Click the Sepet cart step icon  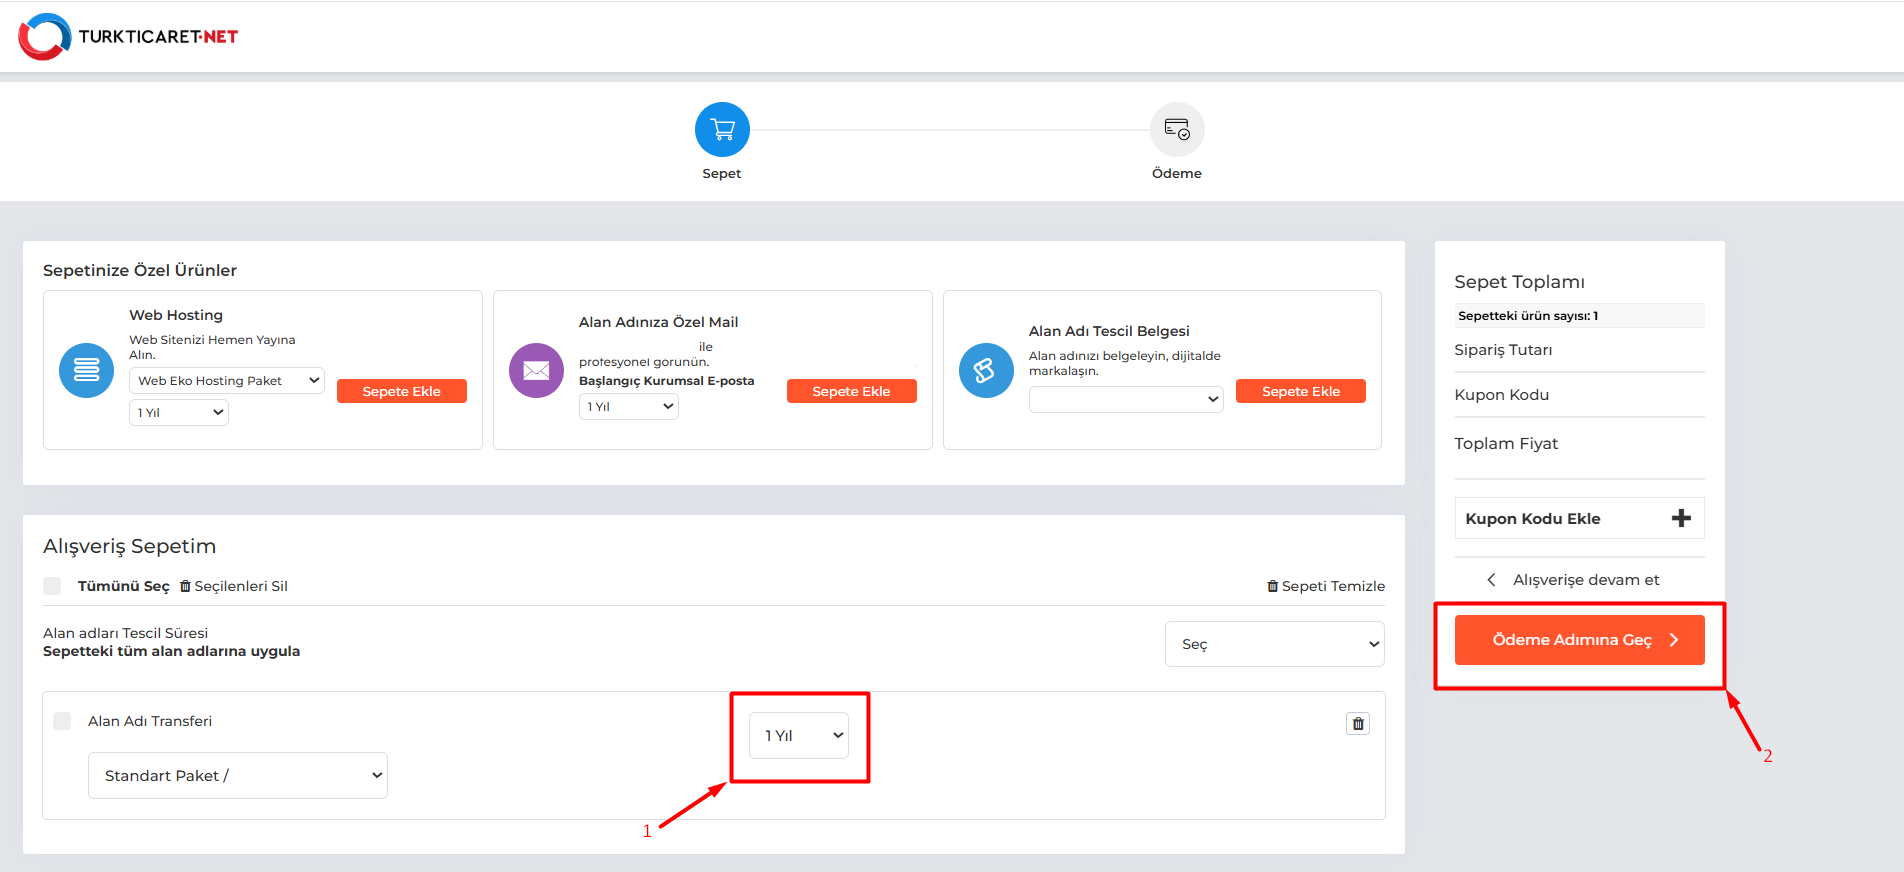[722, 130]
